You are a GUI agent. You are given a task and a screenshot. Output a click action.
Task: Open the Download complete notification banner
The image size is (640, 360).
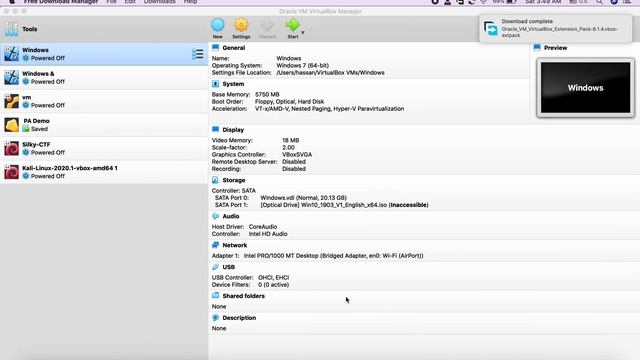click(556, 28)
